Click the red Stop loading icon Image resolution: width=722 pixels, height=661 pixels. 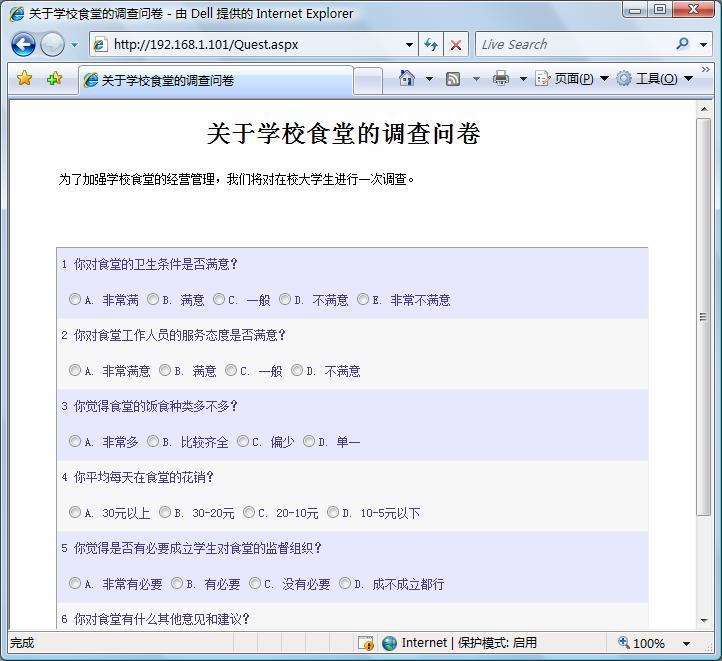click(456, 45)
